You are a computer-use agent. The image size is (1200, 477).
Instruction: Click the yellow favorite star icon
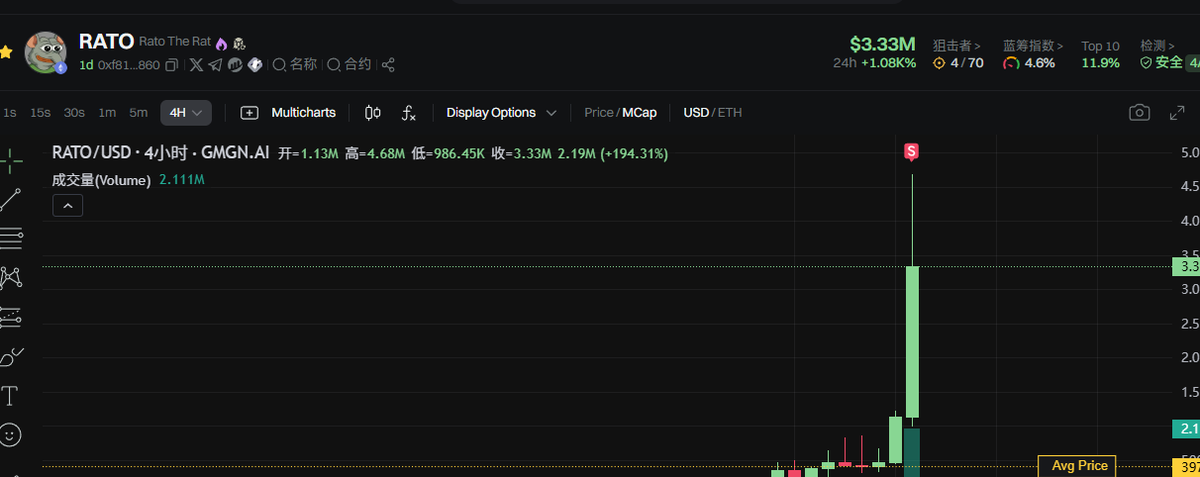pos(5,52)
